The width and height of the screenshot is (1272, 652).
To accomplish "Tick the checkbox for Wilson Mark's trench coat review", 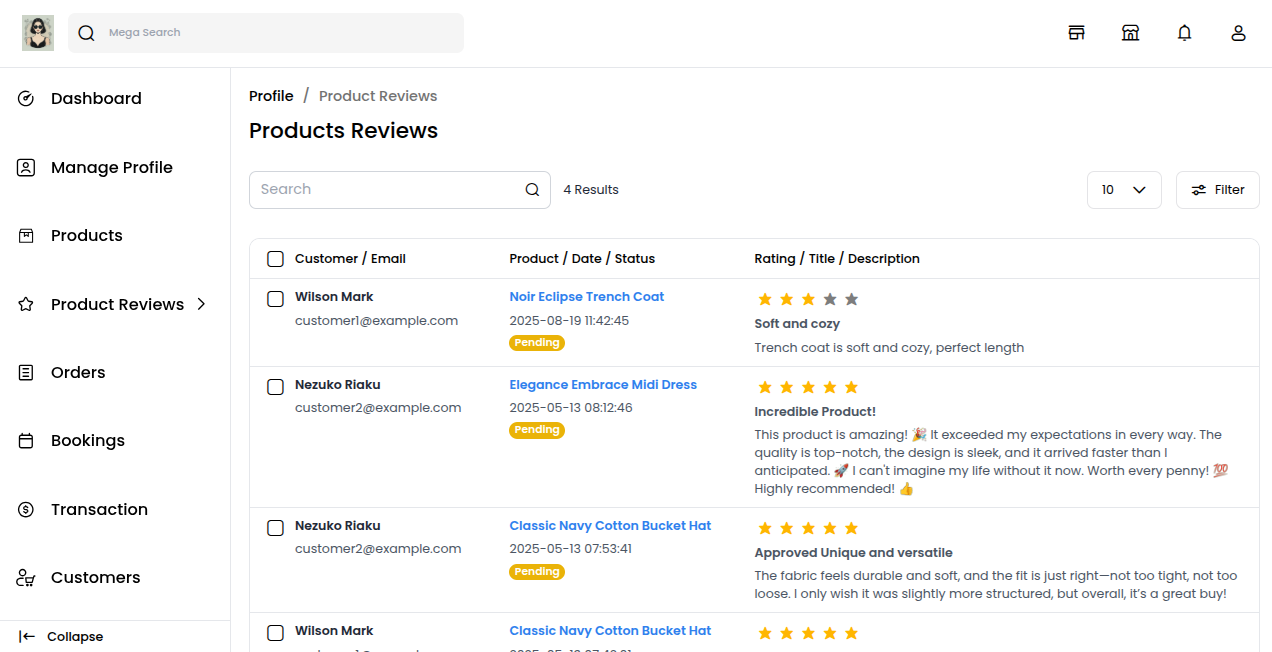I will 275,298.
